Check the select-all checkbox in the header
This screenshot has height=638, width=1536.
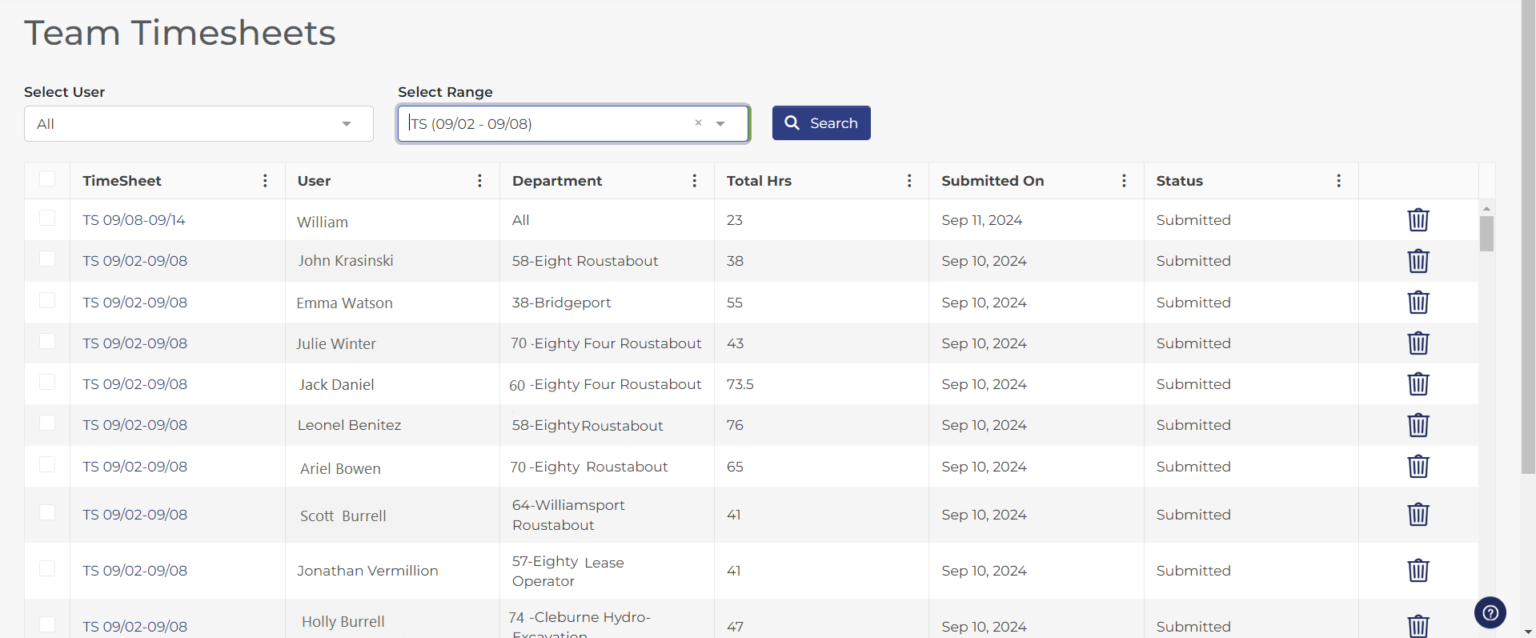pos(46,177)
